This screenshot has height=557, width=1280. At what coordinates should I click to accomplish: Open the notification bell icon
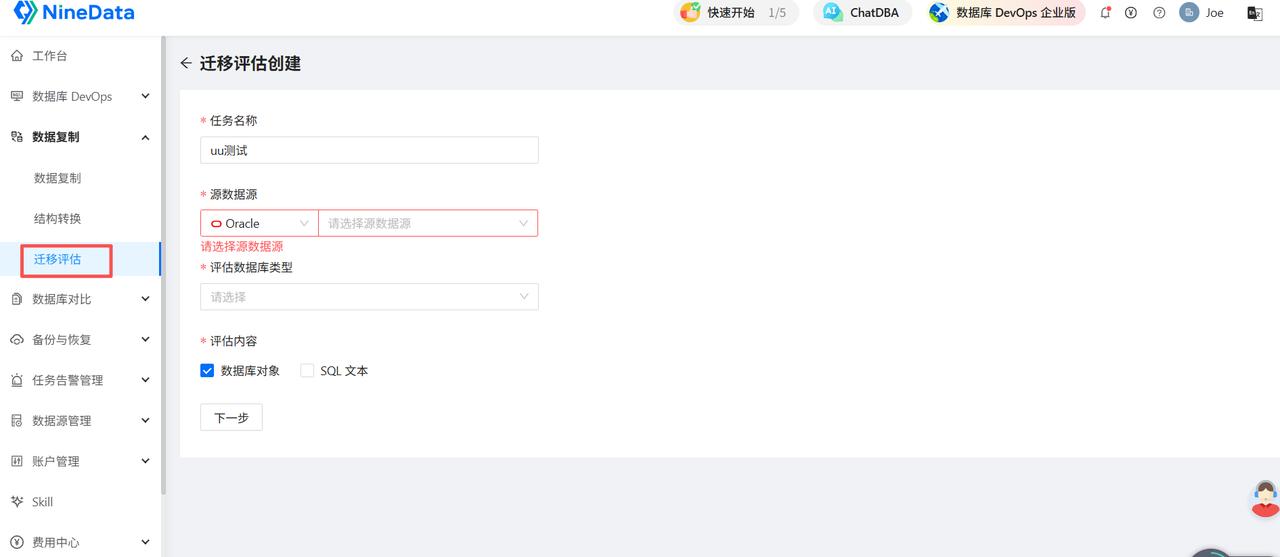(1105, 13)
